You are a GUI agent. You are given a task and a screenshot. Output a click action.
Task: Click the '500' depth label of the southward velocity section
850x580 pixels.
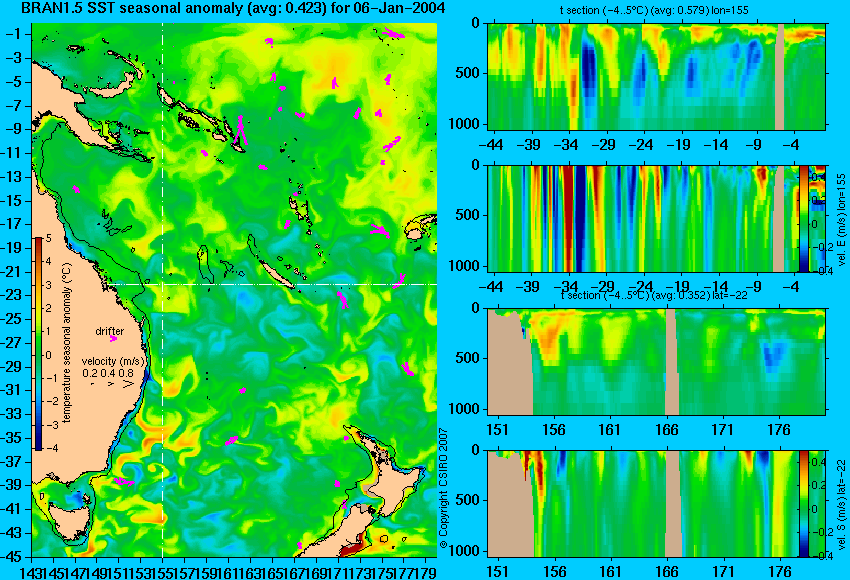coord(468,500)
